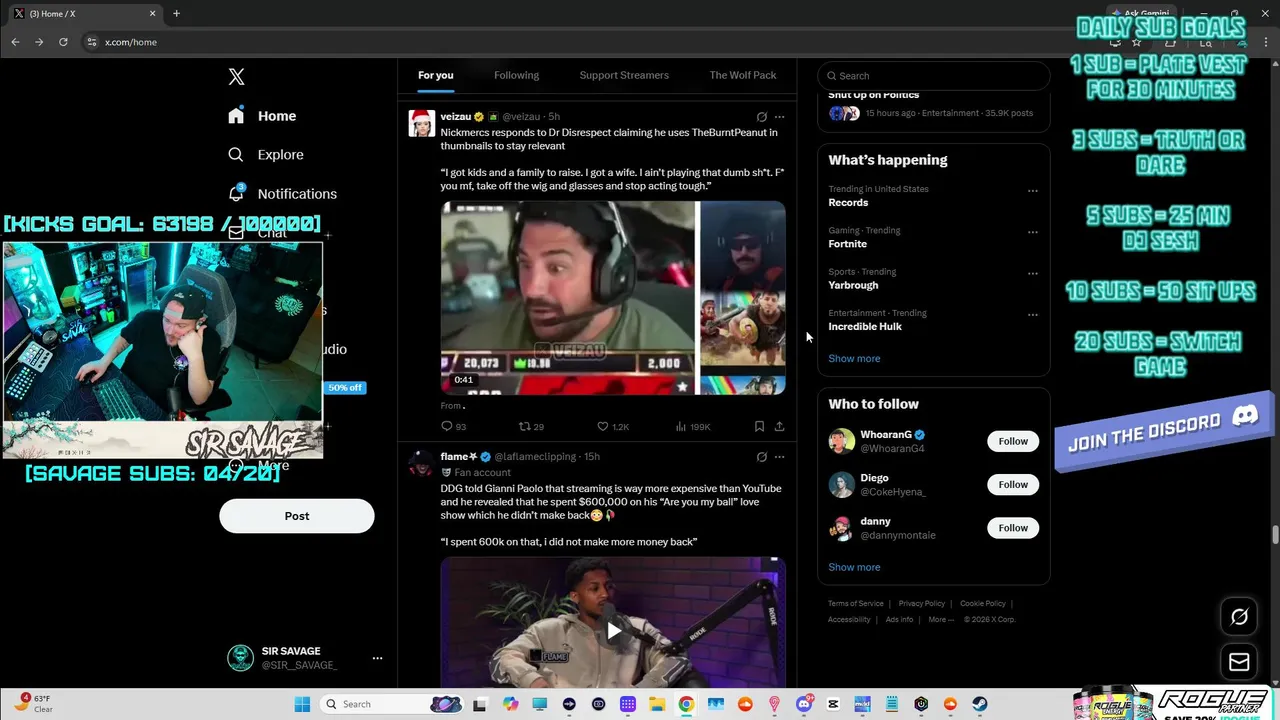Open Explore in the X sidebar

point(265,155)
